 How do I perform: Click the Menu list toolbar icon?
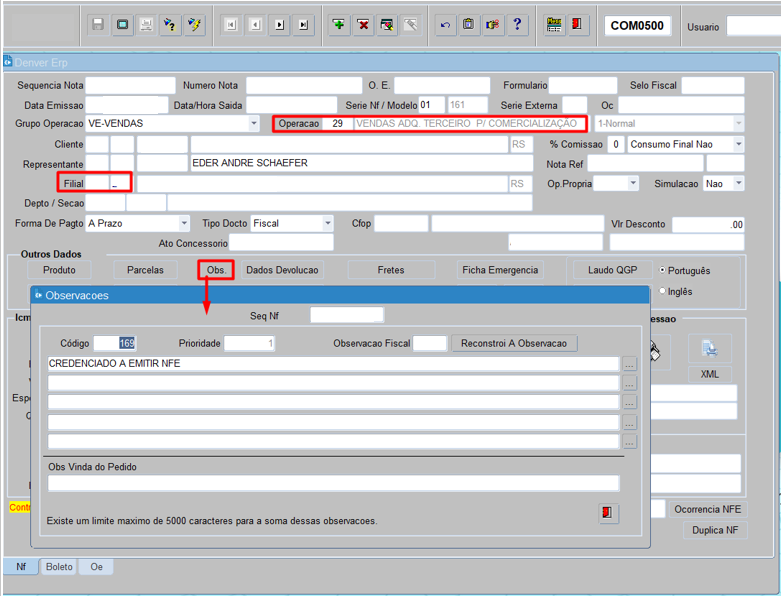[x=554, y=24]
